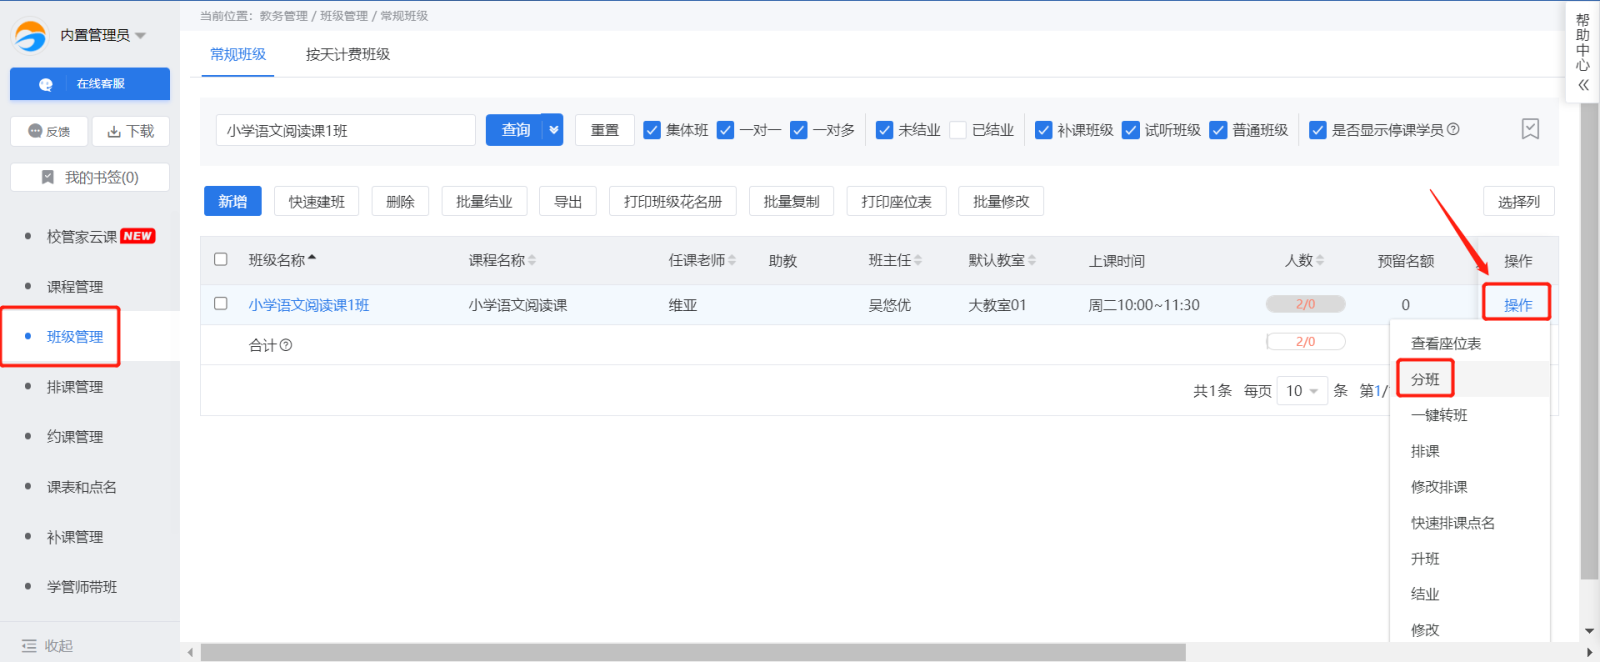This screenshot has height=662, width=1600.
Task: Open the 内置管理员 account dropdown arrow
Action: (140, 36)
